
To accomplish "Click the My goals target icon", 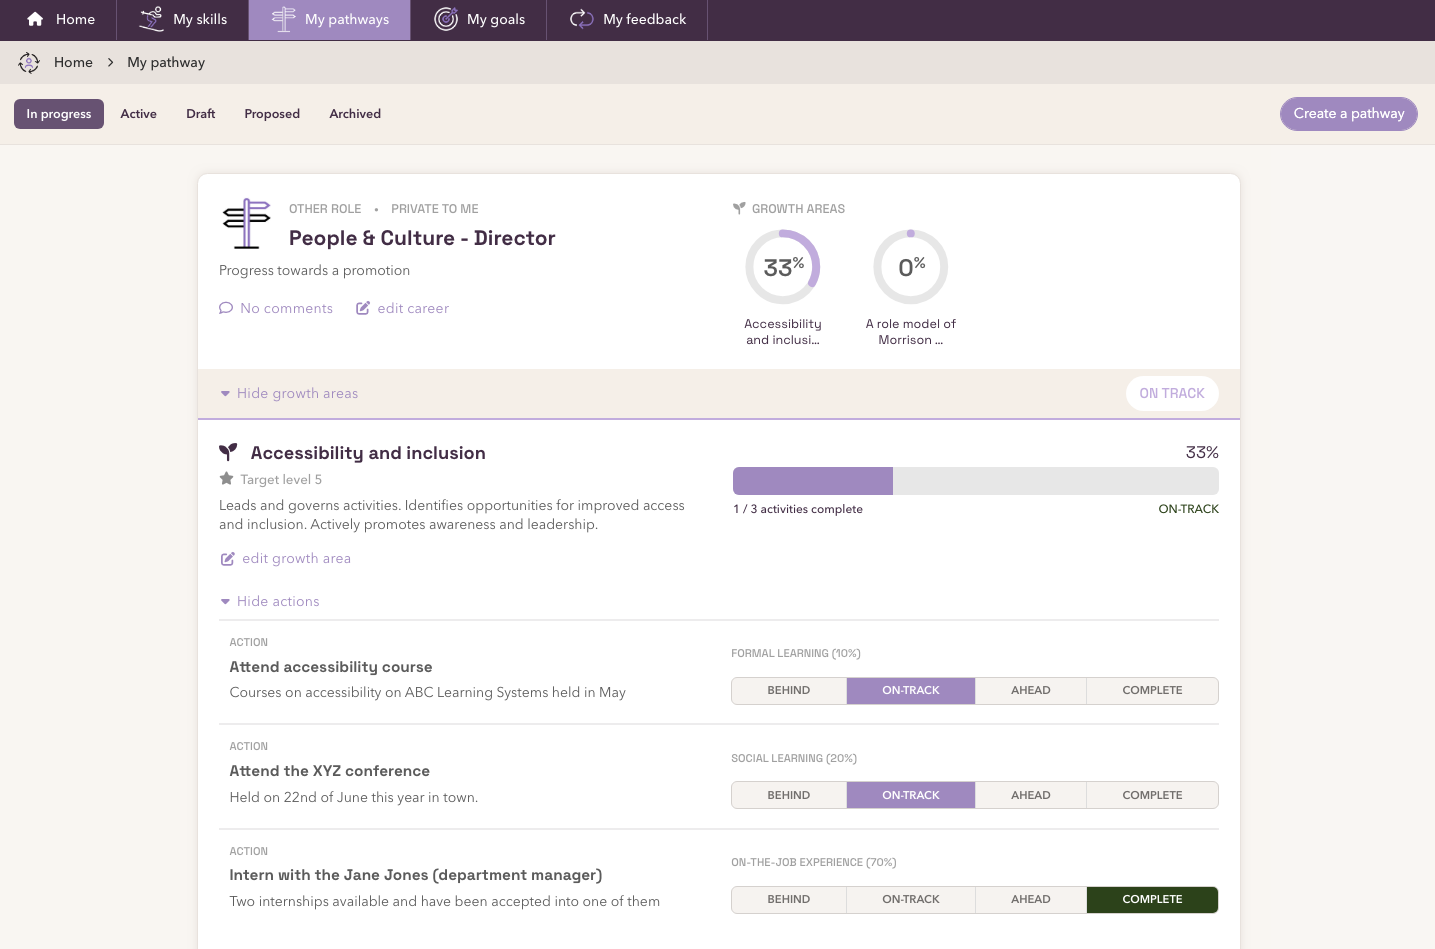I will click(446, 19).
